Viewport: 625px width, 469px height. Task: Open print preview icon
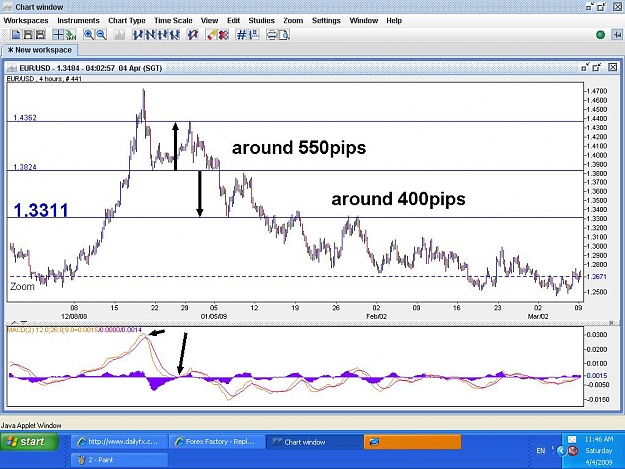(284, 35)
